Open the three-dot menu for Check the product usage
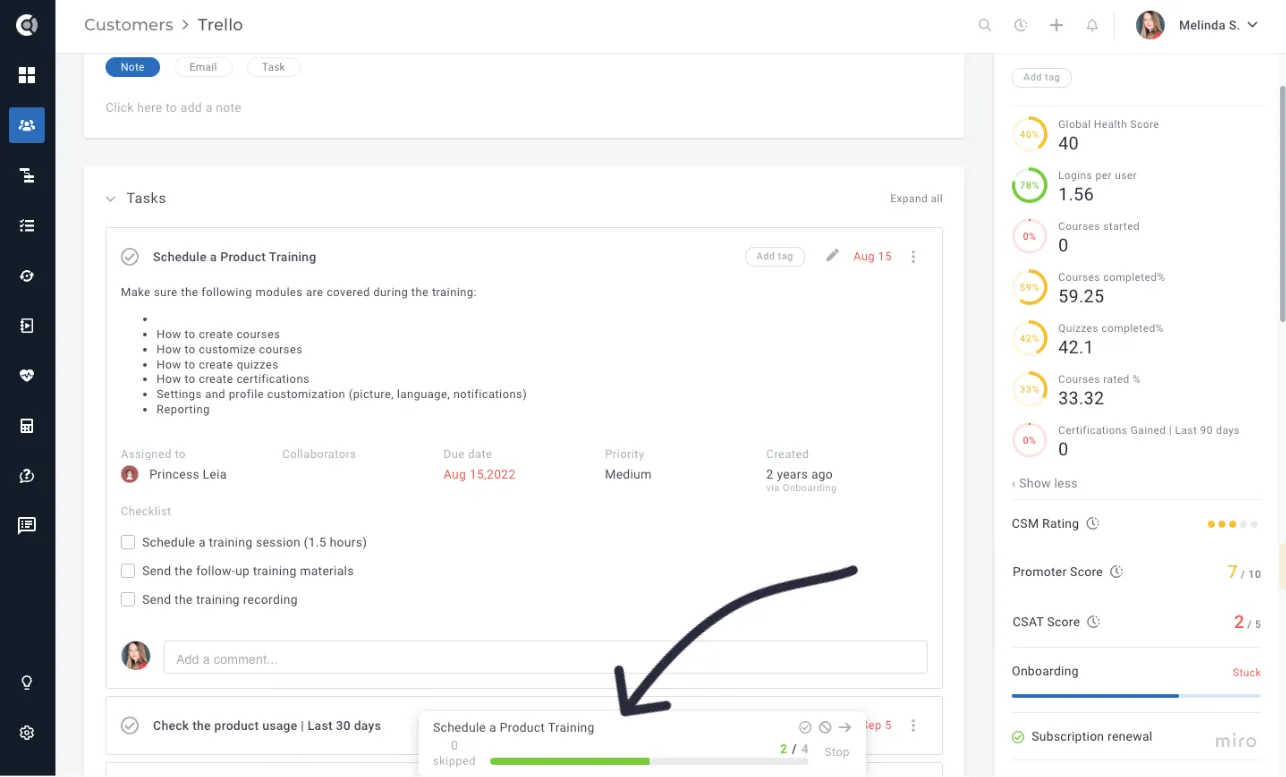 (x=913, y=726)
